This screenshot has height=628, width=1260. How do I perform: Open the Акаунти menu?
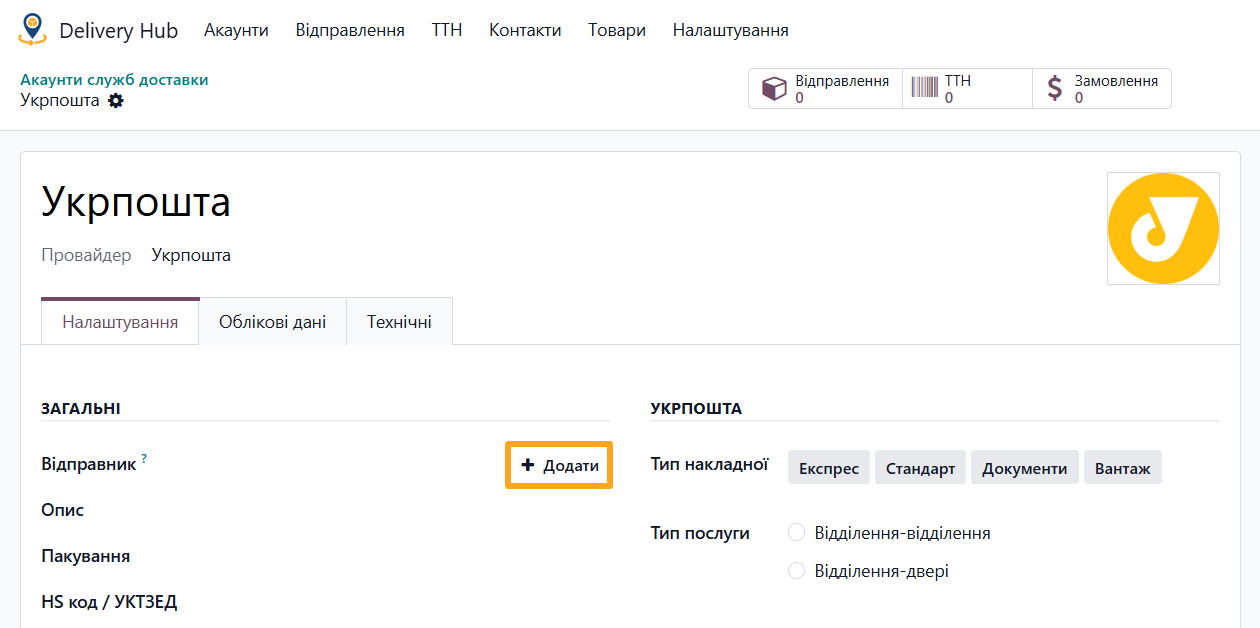[x=236, y=30]
